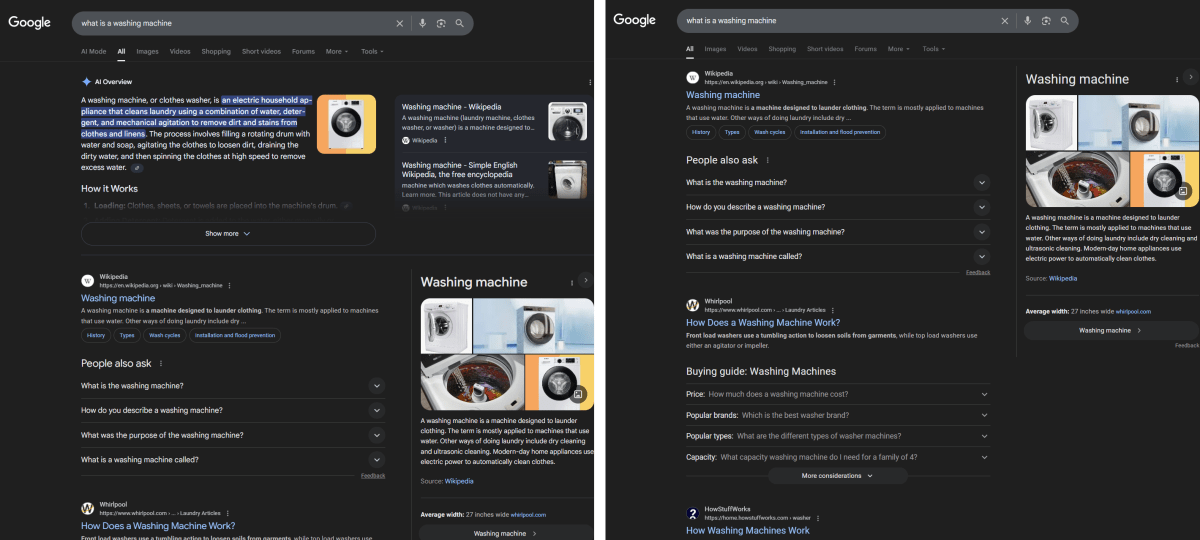1200x540 pixels.
Task: Start voice search in the right window
Action: click(x=1027, y=21)
